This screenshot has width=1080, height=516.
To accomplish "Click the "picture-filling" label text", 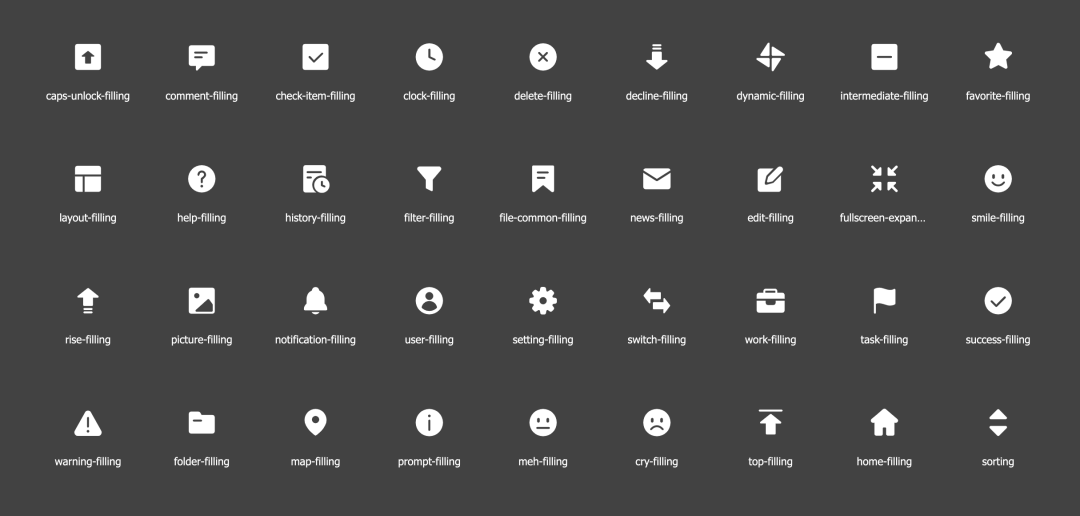I will 202,340.
